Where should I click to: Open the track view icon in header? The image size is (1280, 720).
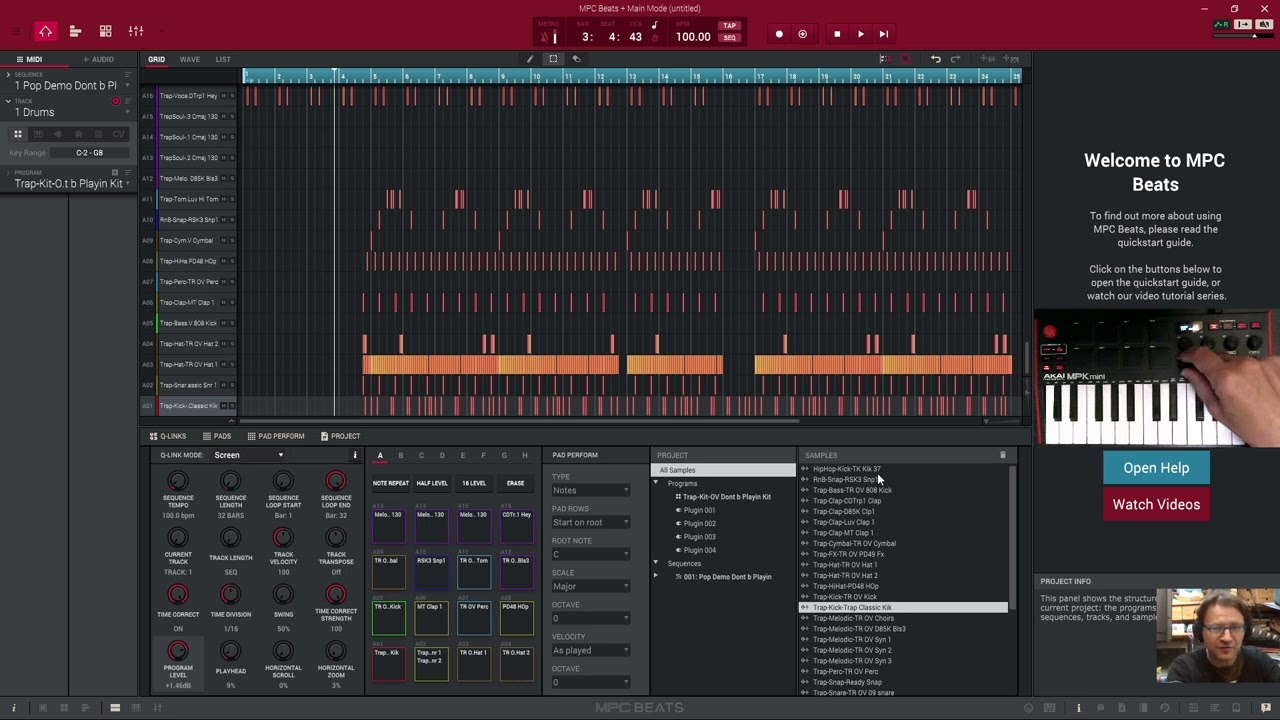[x=75, y=32]
